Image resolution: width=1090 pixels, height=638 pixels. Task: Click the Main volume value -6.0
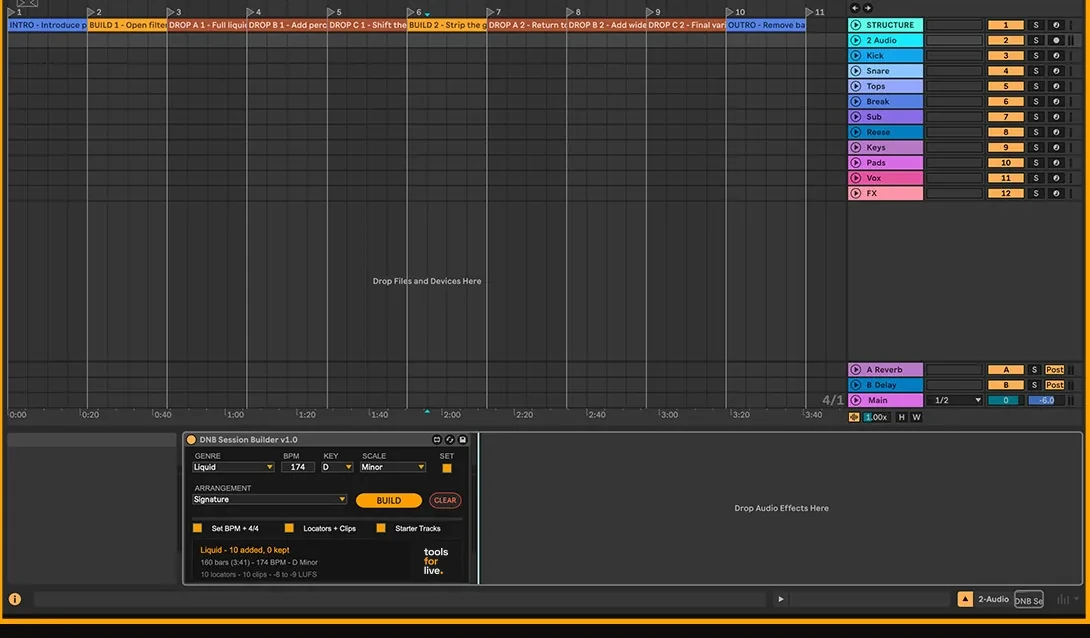[1046, 400]
